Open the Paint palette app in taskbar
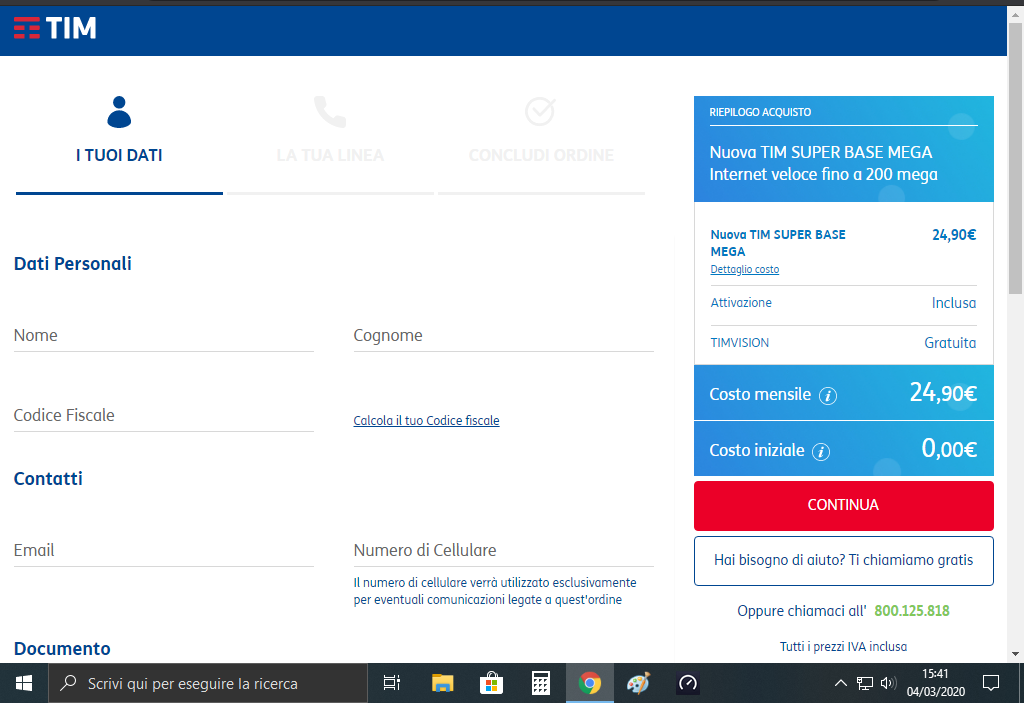Viewport: 1024px width, 703px height. [x=638, y=683]
